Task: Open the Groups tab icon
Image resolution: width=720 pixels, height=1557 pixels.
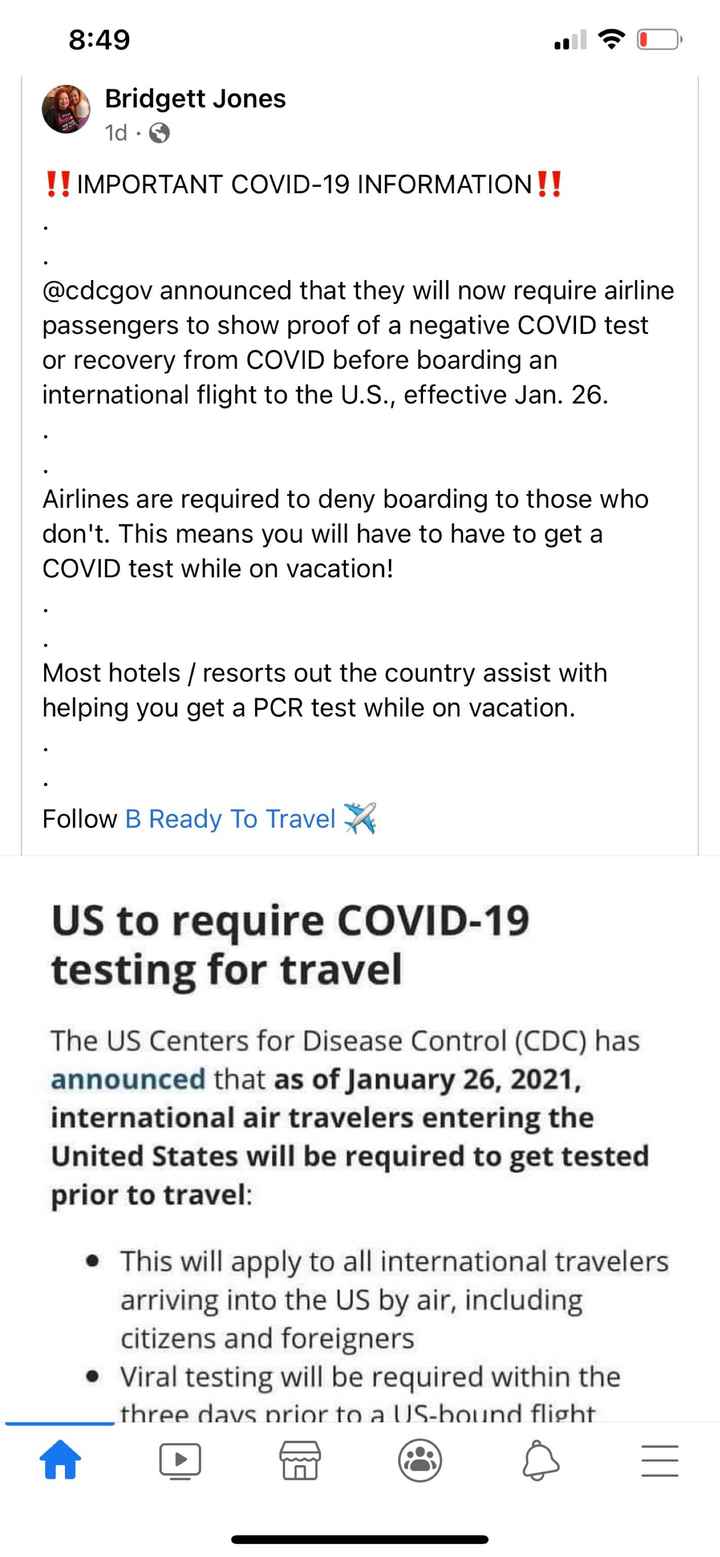Action: pos(420,1461)
